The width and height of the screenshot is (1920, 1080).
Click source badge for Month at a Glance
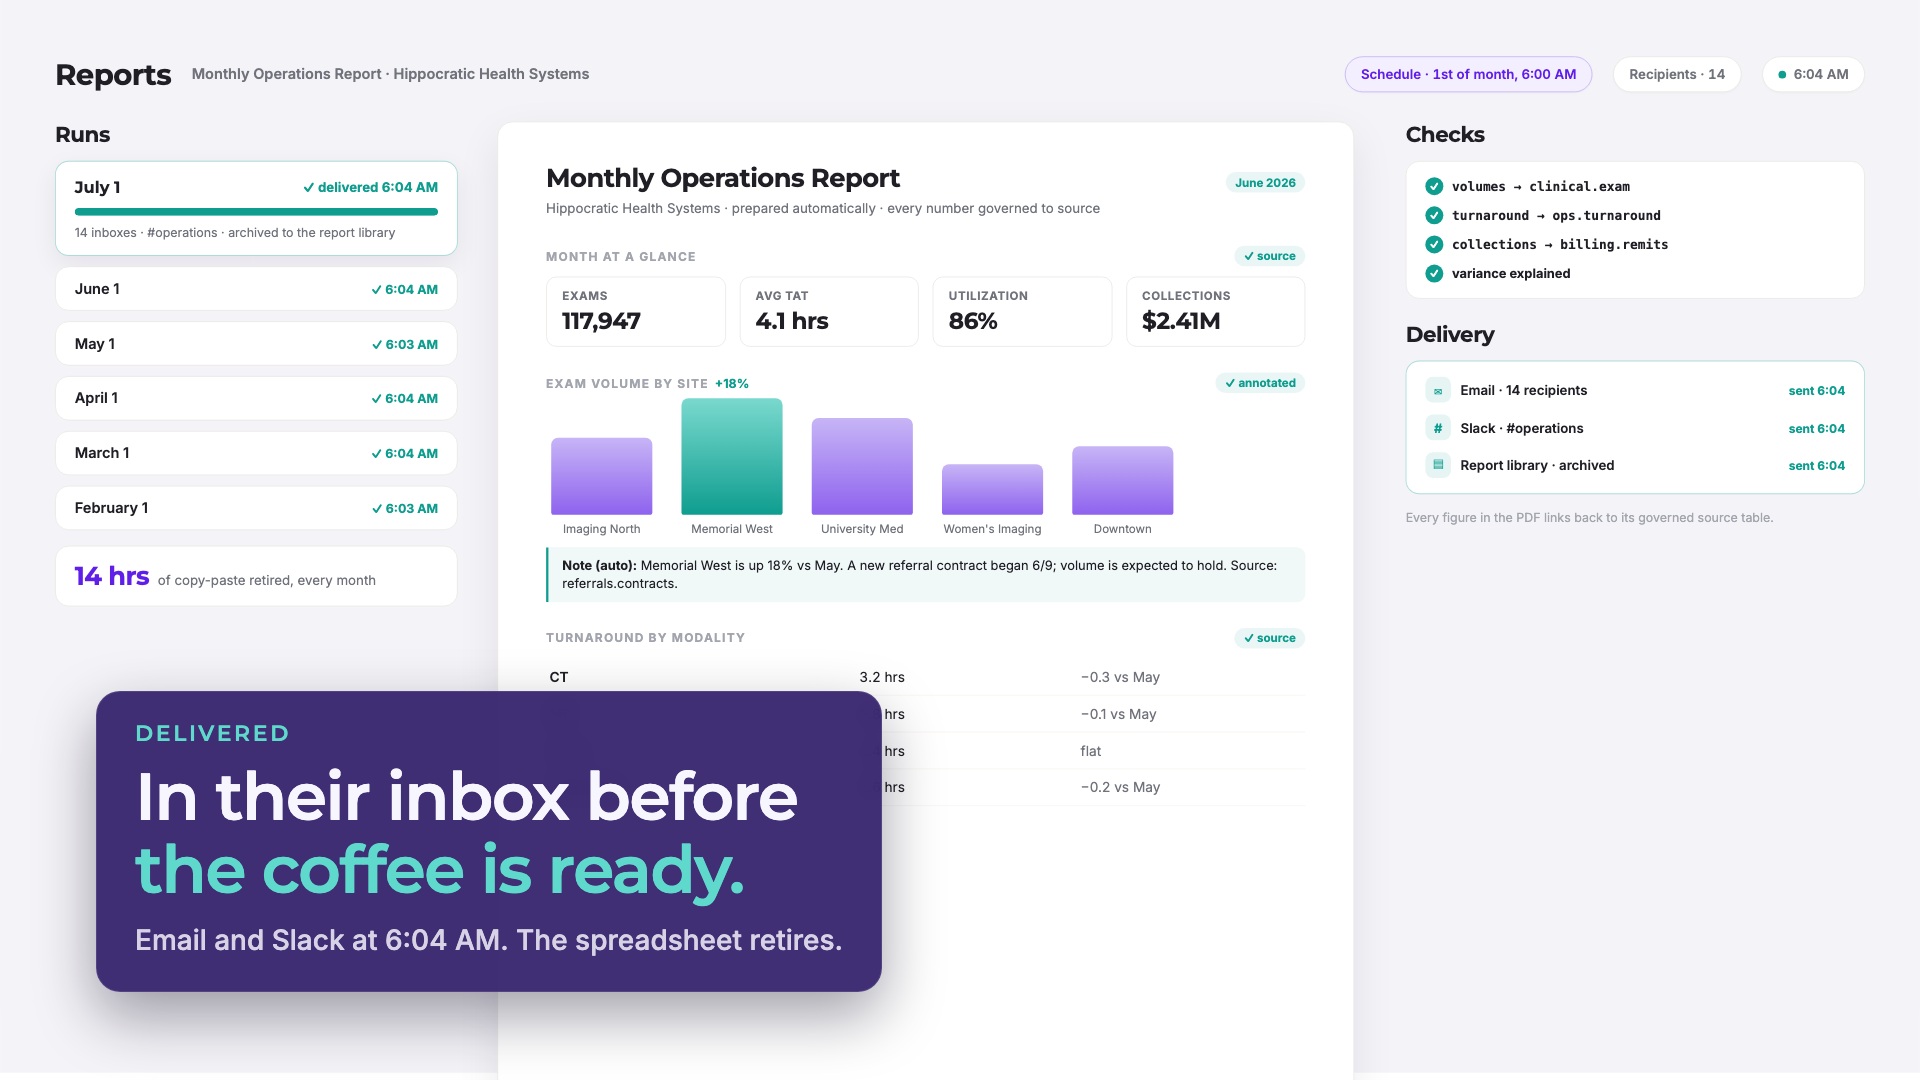pos(1269,256)
